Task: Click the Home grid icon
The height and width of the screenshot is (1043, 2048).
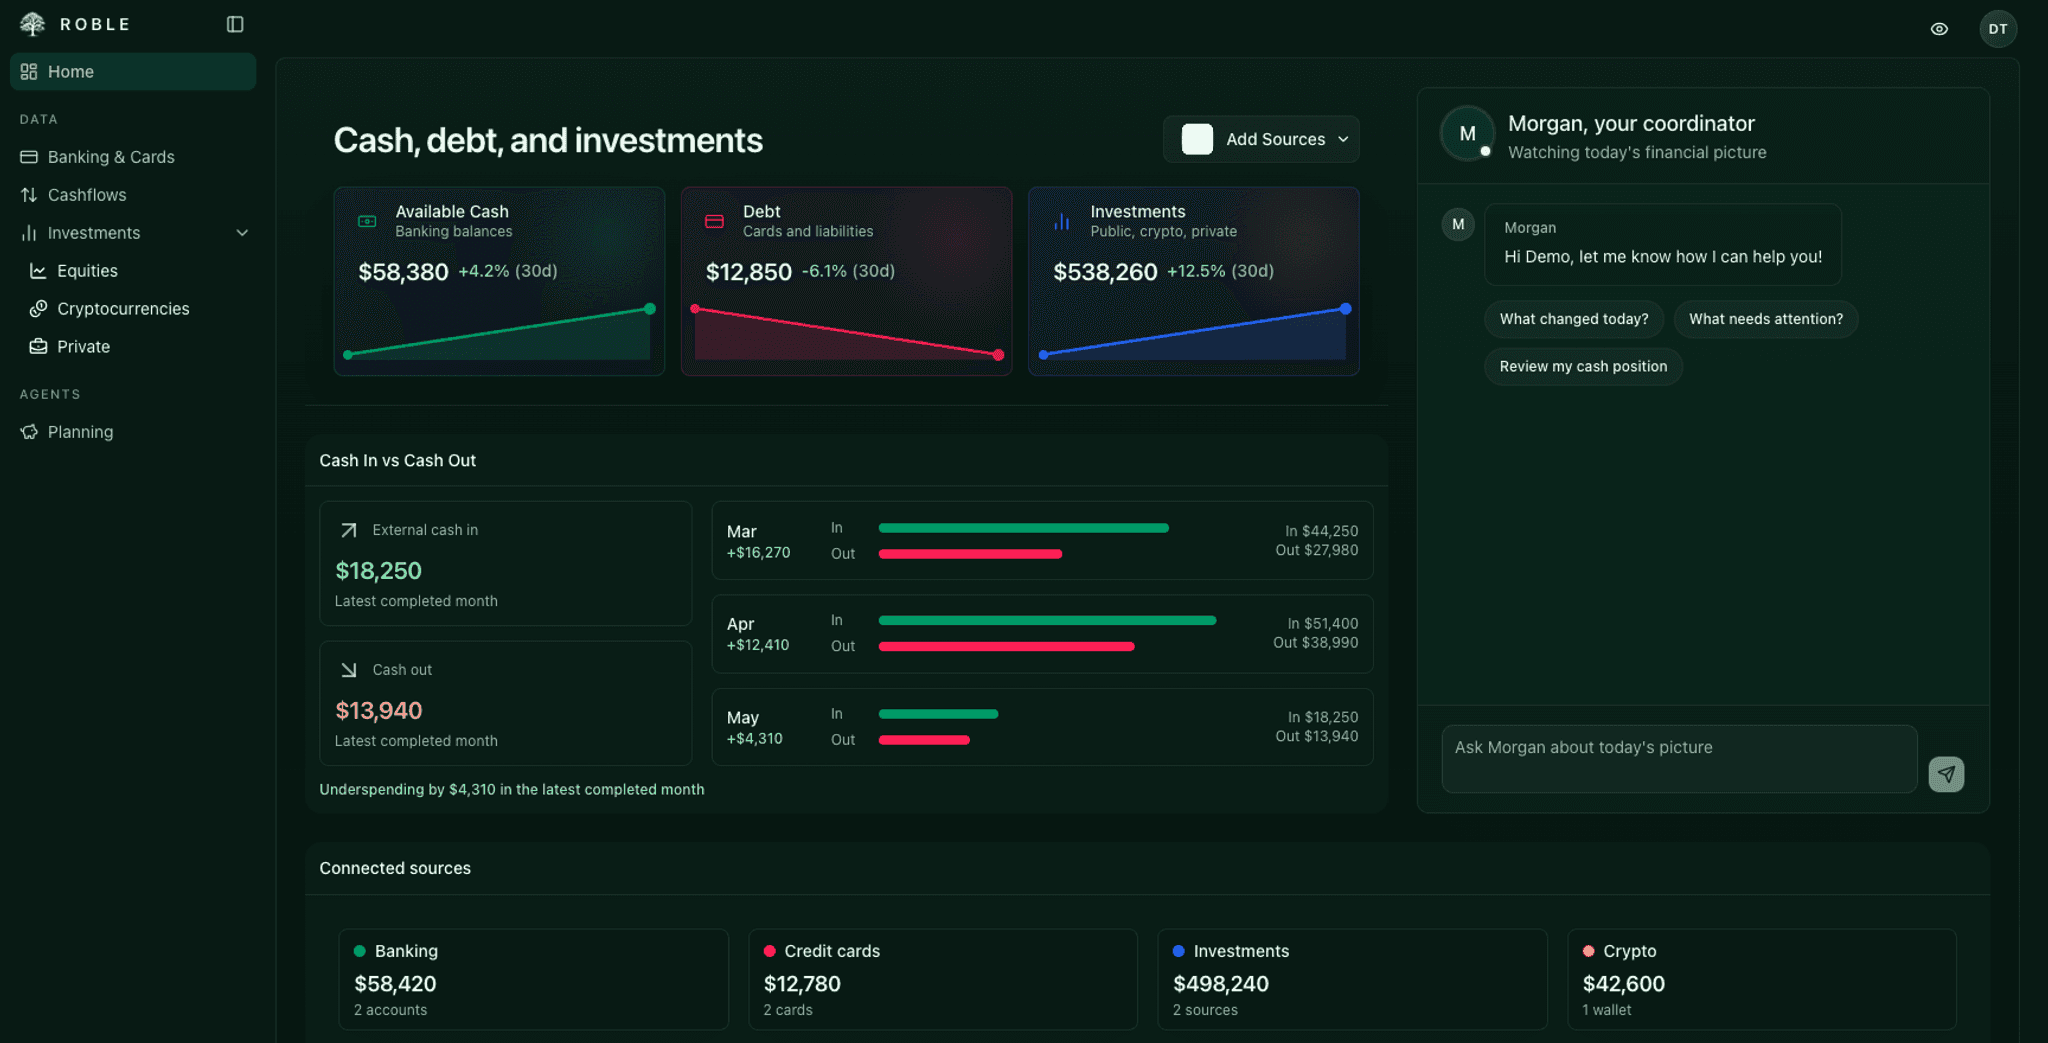Action: pos(29,72)
